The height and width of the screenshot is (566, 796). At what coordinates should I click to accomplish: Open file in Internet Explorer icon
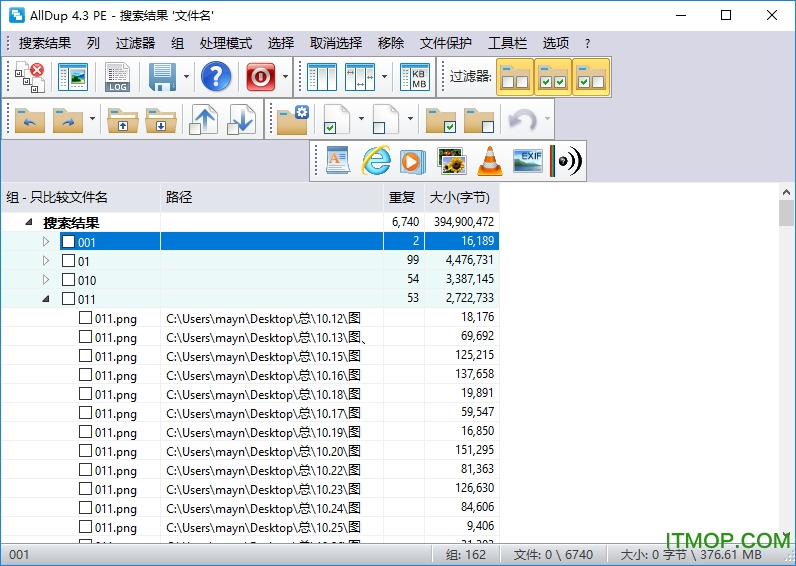pos(376,161)
